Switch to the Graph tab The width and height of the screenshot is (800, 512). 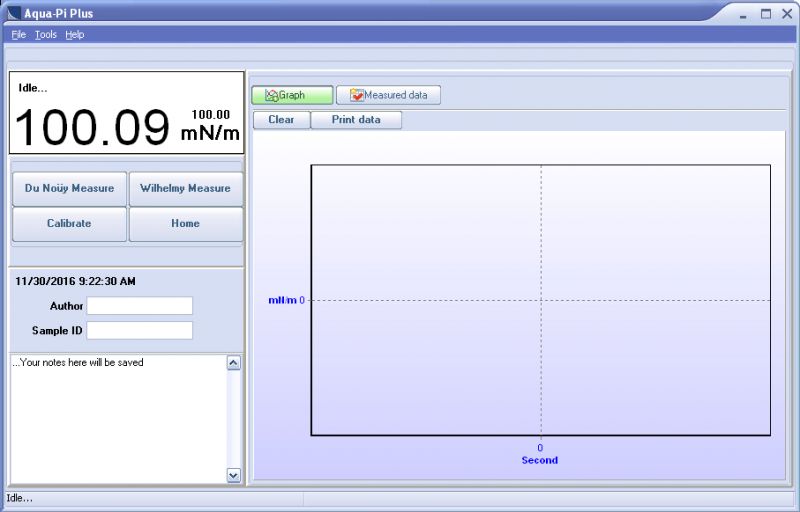[292, 95]
